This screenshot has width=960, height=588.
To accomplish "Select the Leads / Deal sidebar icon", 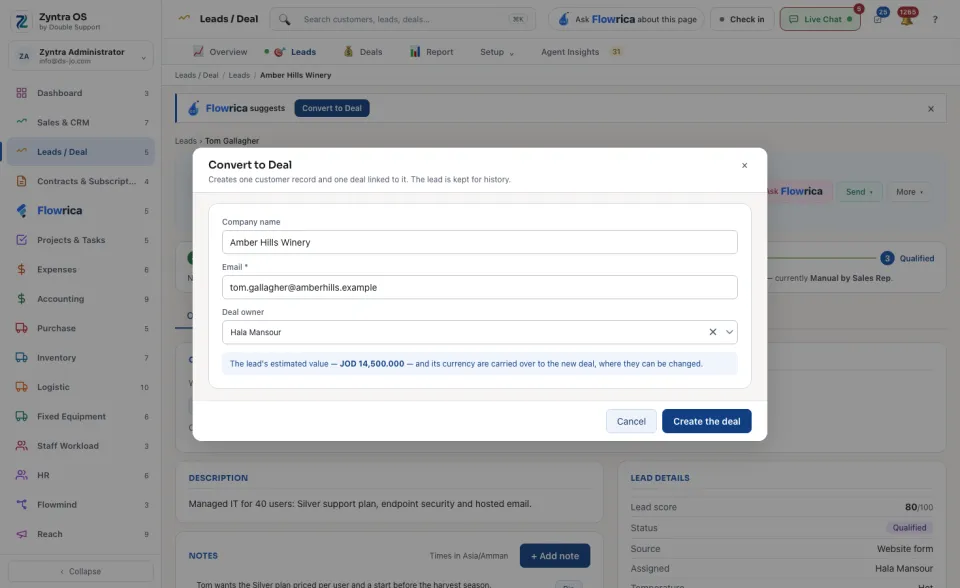I will (x=21, y=151).
